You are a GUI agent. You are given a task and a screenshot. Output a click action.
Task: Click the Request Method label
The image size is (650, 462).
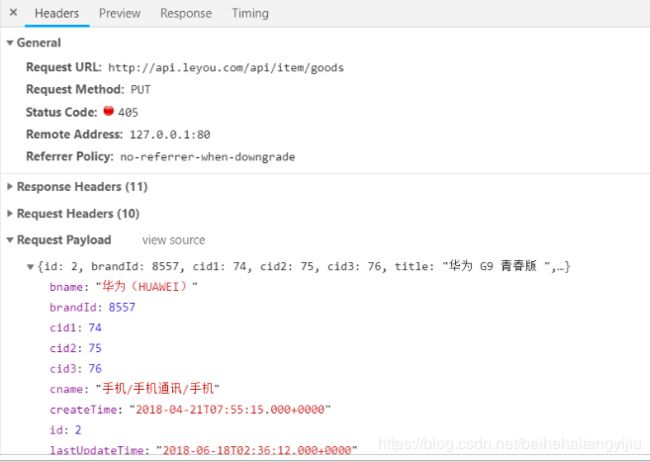point(75,89)
